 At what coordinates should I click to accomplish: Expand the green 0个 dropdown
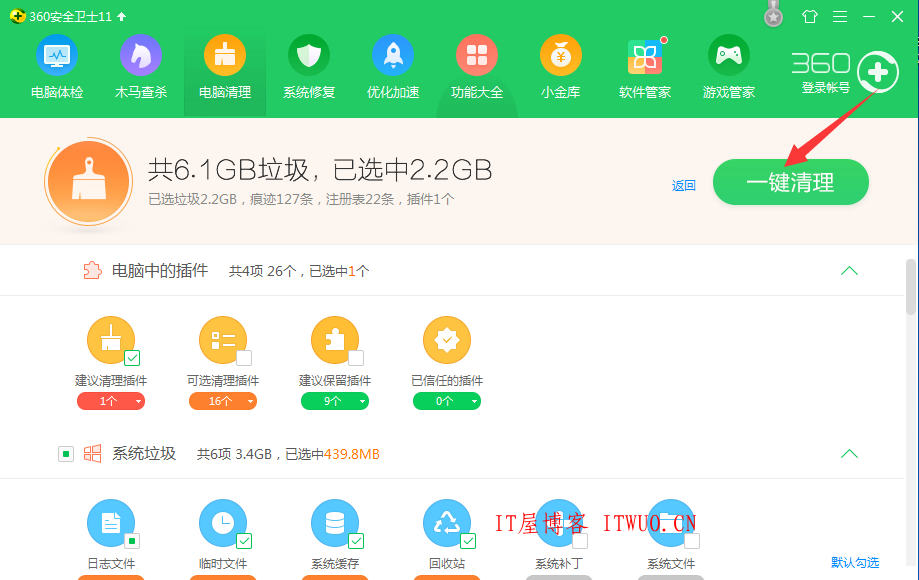click(447, 401)
